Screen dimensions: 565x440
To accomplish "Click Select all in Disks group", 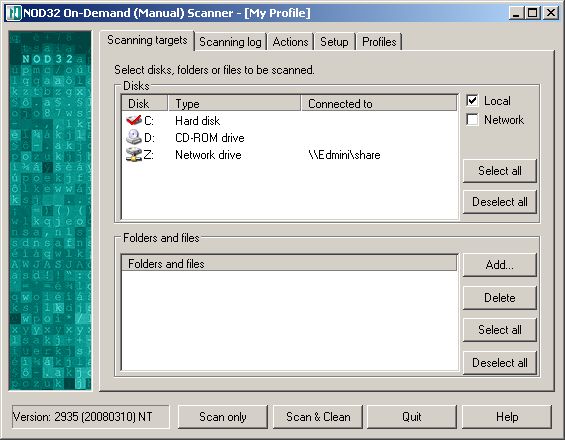I will [500, 171].
